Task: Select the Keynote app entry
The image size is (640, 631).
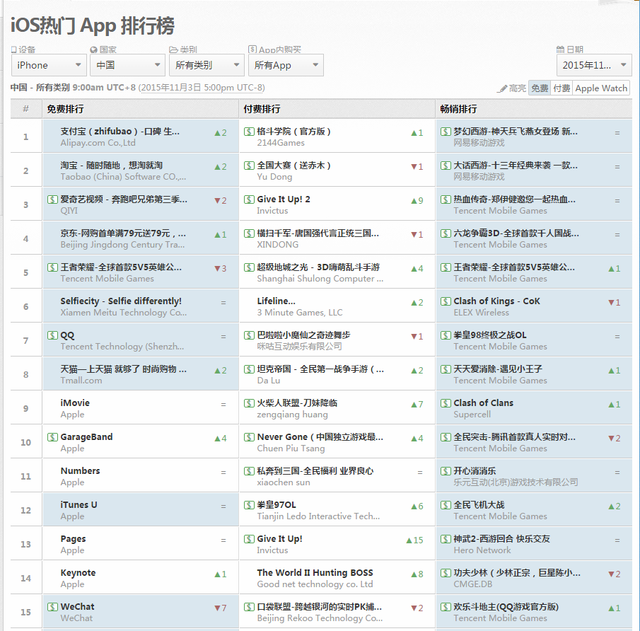Action: pyautogui.click(x=78, y=573)
